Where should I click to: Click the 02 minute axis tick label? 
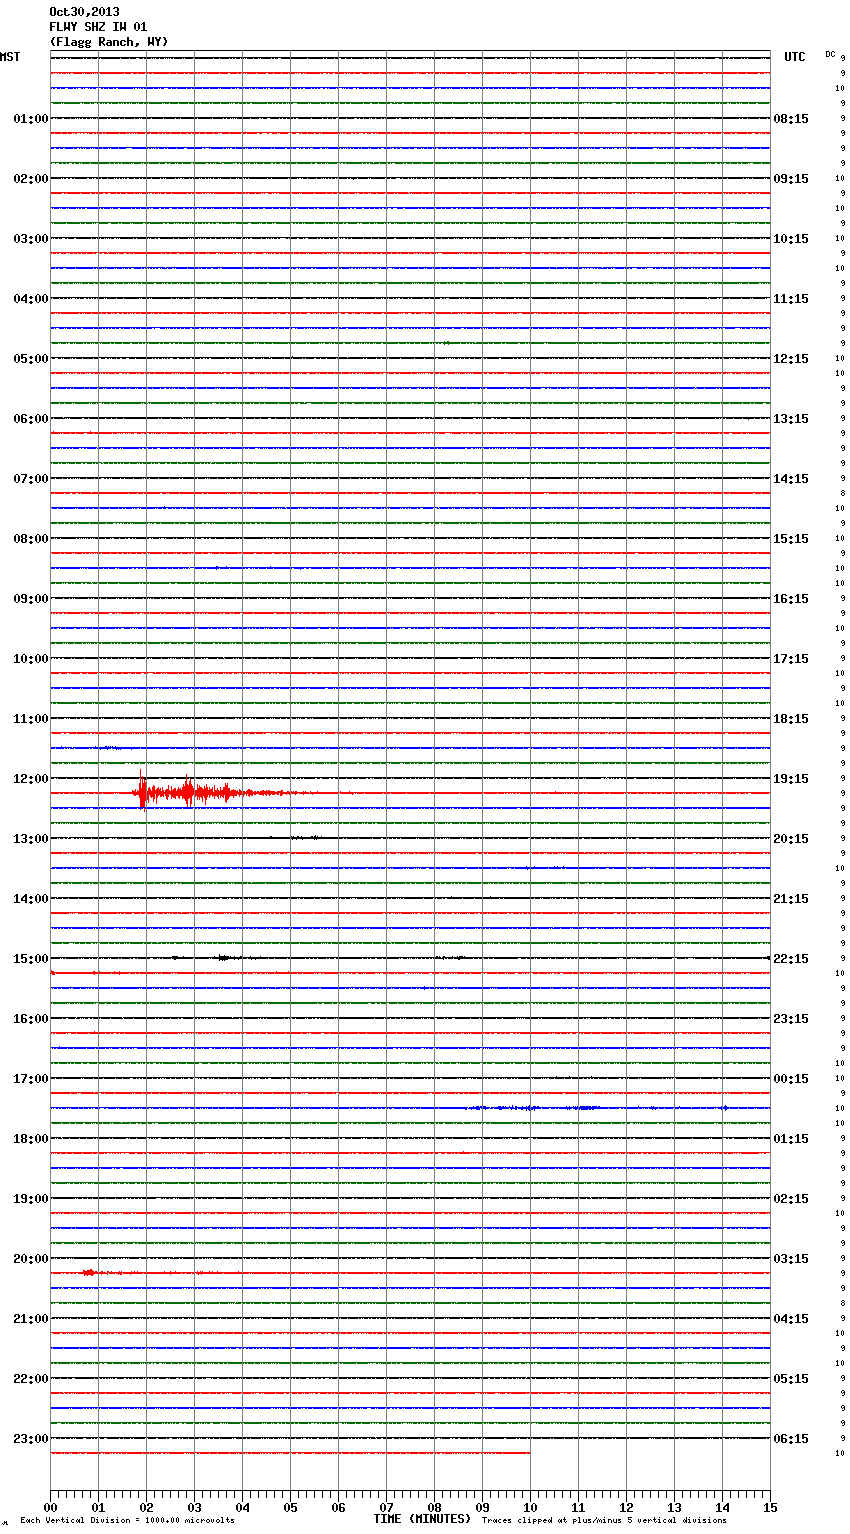coord(146,1507)
